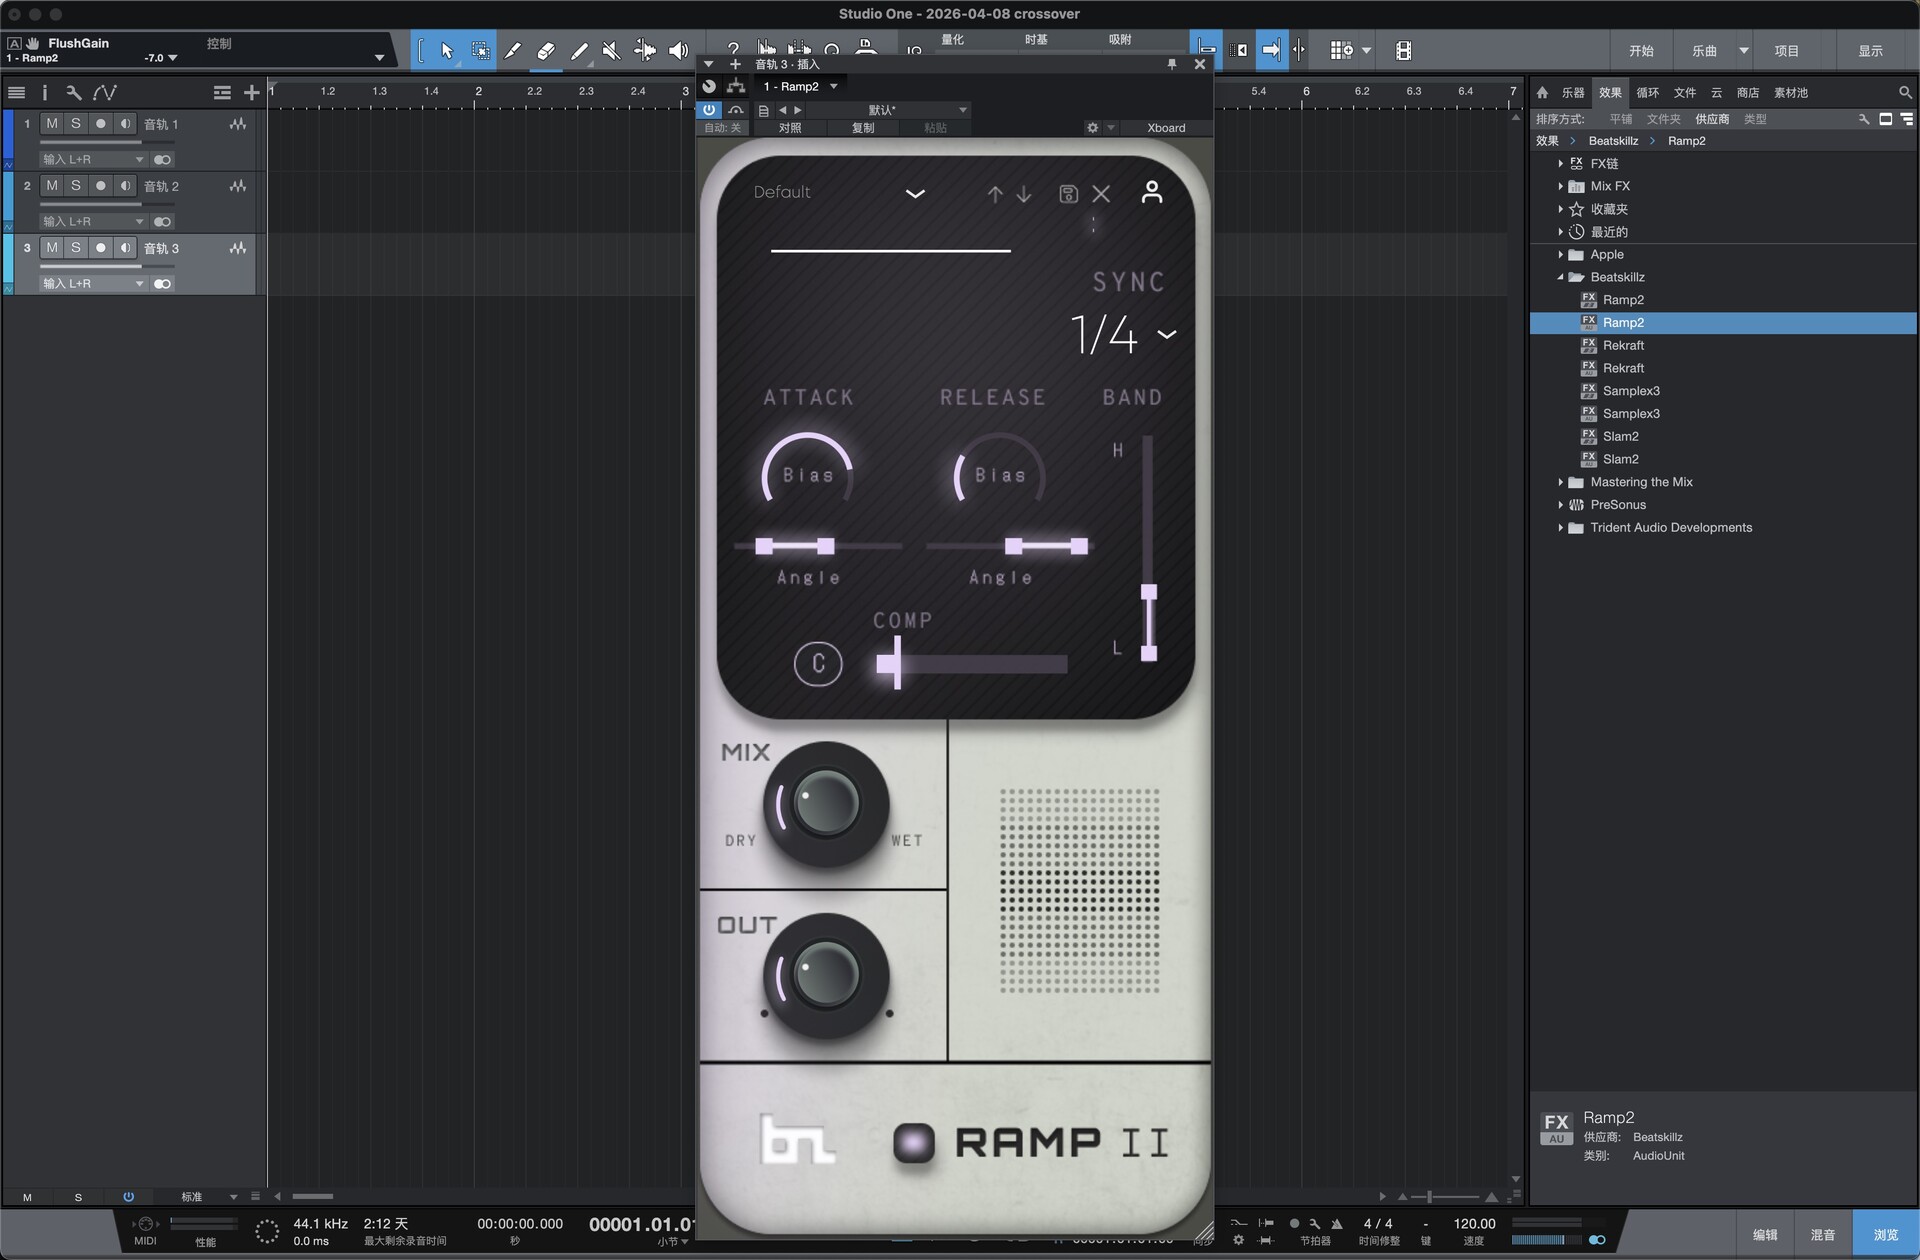Delete preset with X icon in Ramp II
The width and height of the screenshot is (1920, 1260).
[x=1101, y=194]
